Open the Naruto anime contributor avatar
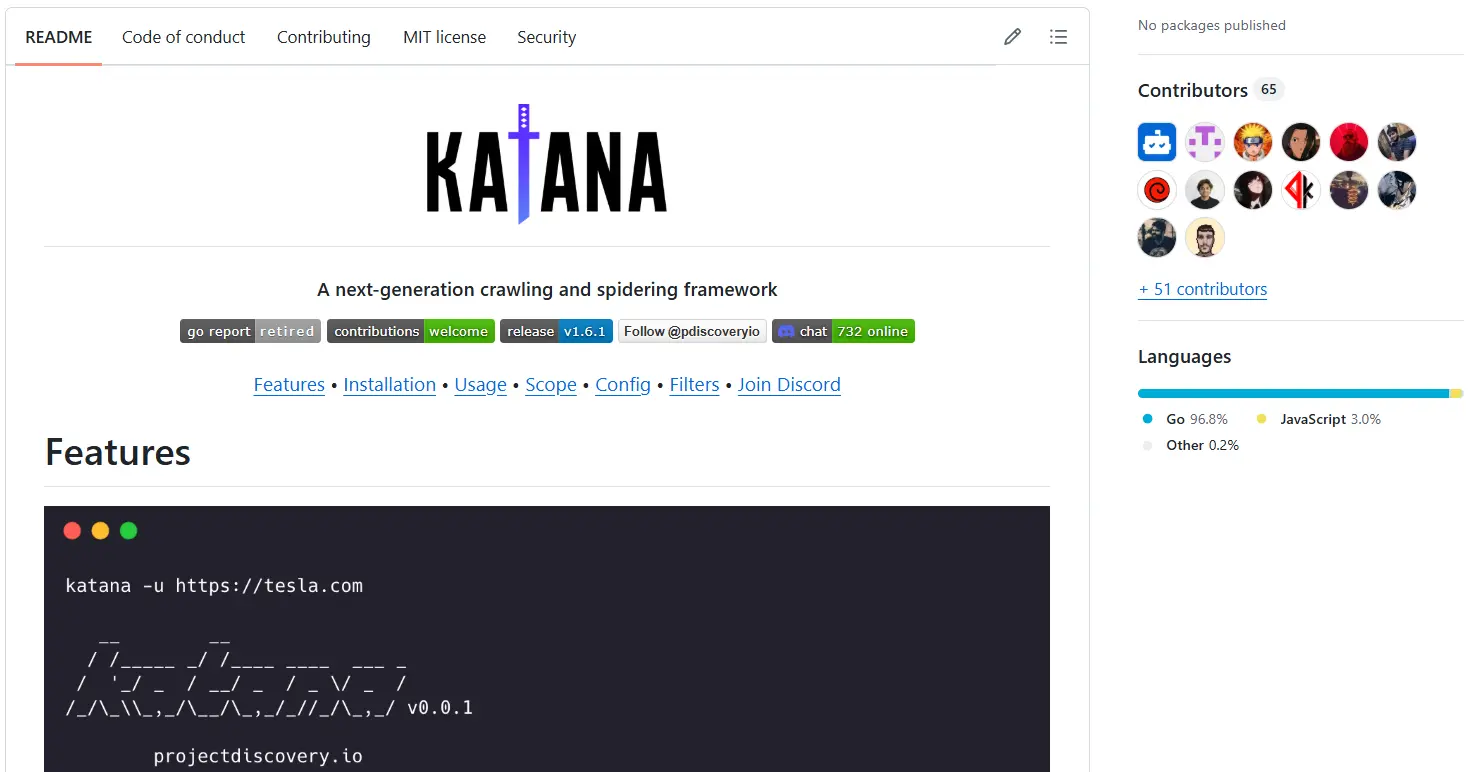 1253,142
